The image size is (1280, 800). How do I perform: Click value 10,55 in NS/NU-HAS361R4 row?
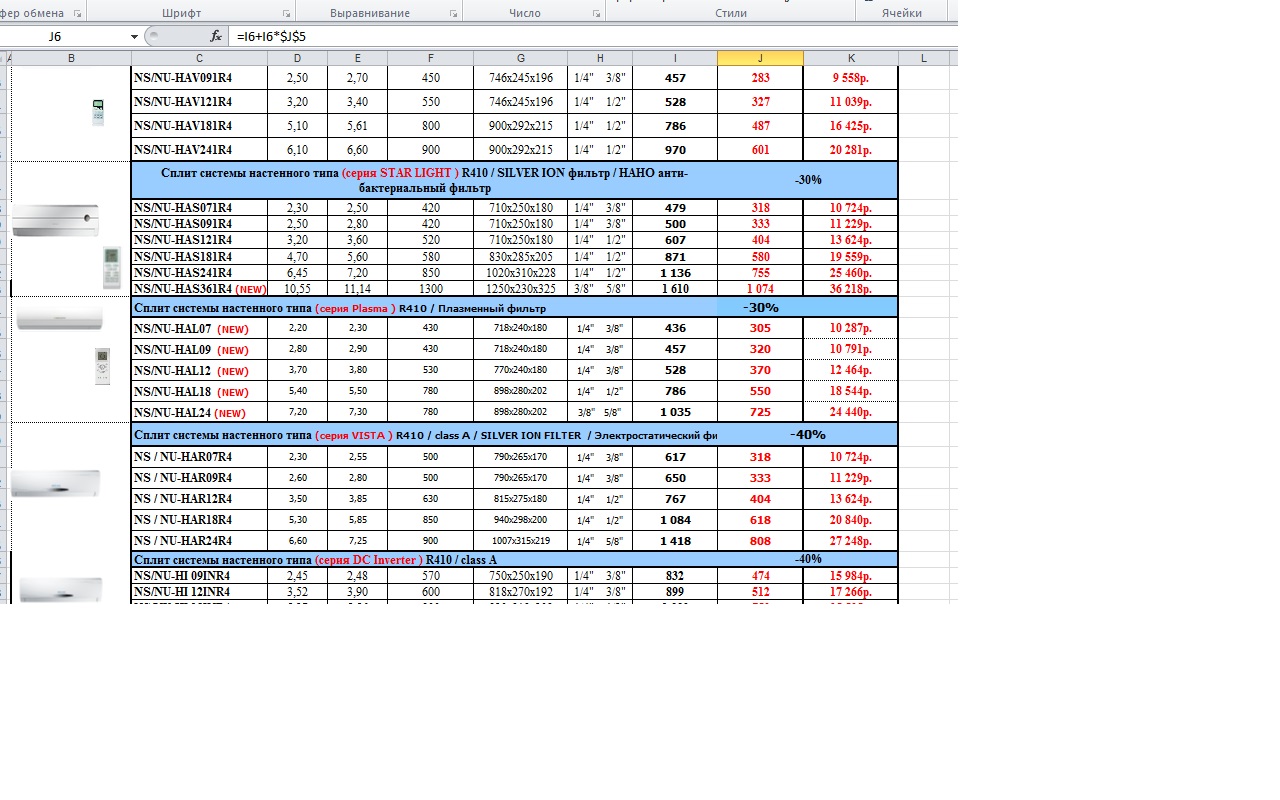tap(297, 289)
